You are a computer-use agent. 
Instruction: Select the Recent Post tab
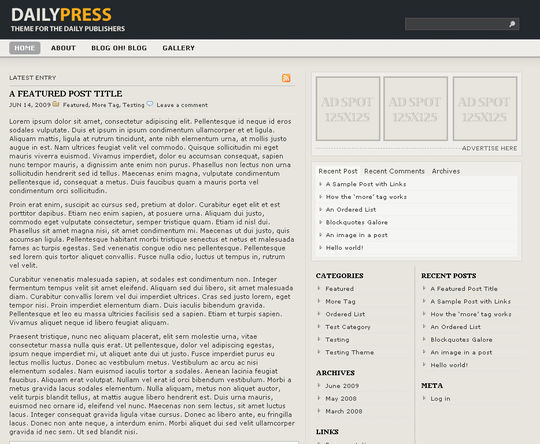[x=338, y=171]
